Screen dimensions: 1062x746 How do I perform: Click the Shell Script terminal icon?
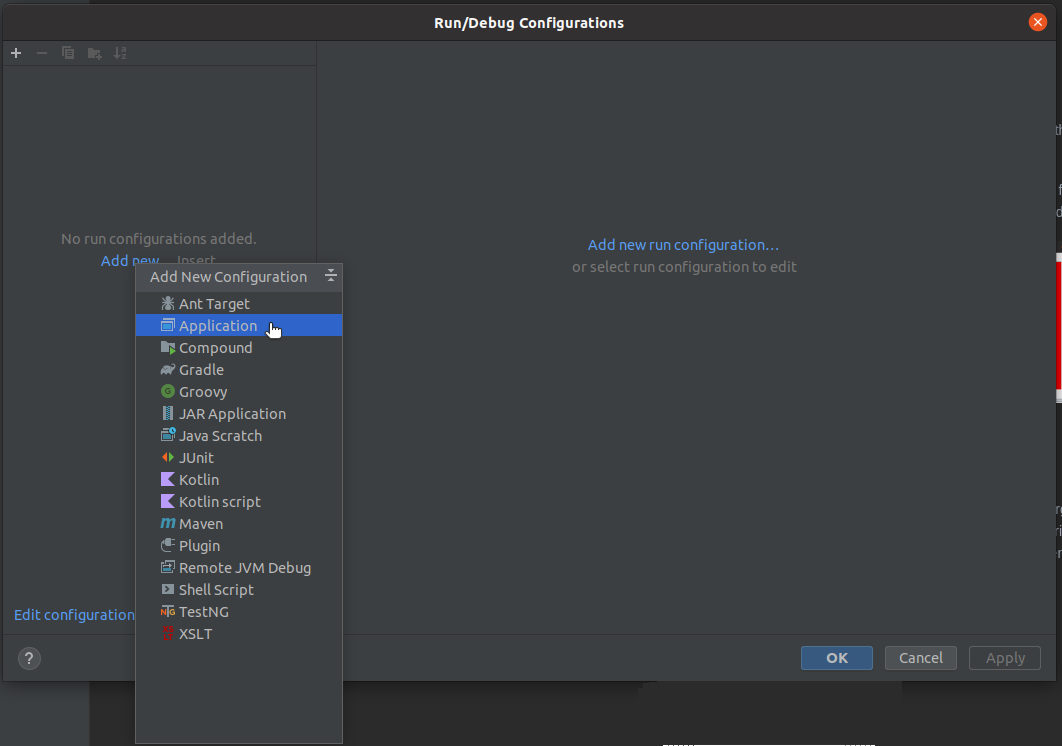point(167,589)
